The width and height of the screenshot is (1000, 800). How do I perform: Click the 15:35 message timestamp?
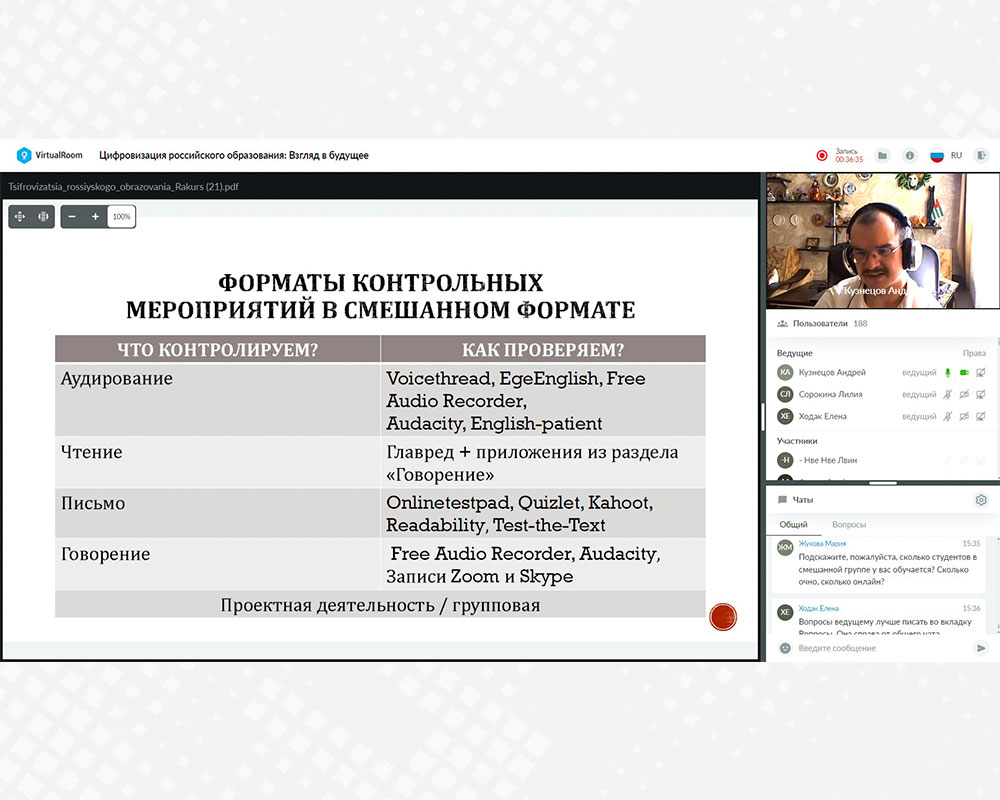point(971,544)
